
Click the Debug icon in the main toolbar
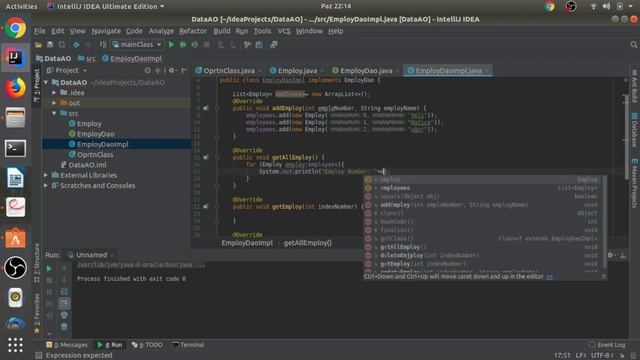point(183,44)
